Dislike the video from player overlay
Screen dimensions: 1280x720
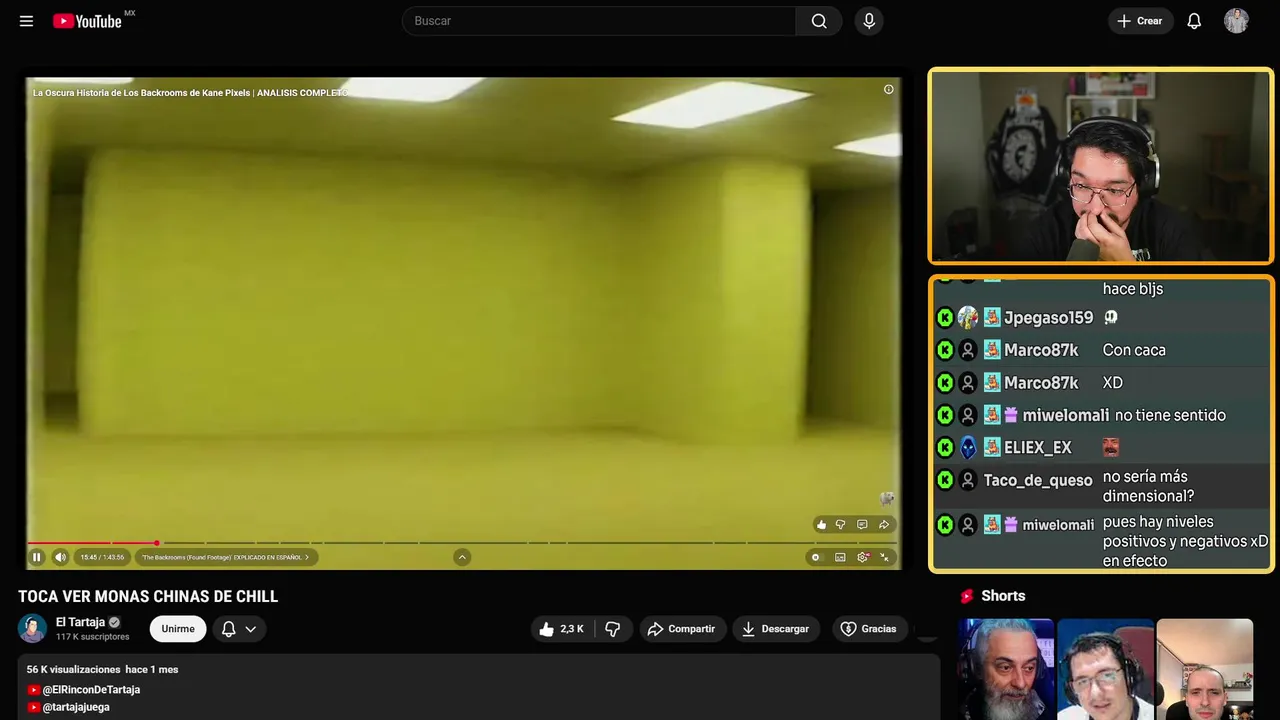(841, 525)
